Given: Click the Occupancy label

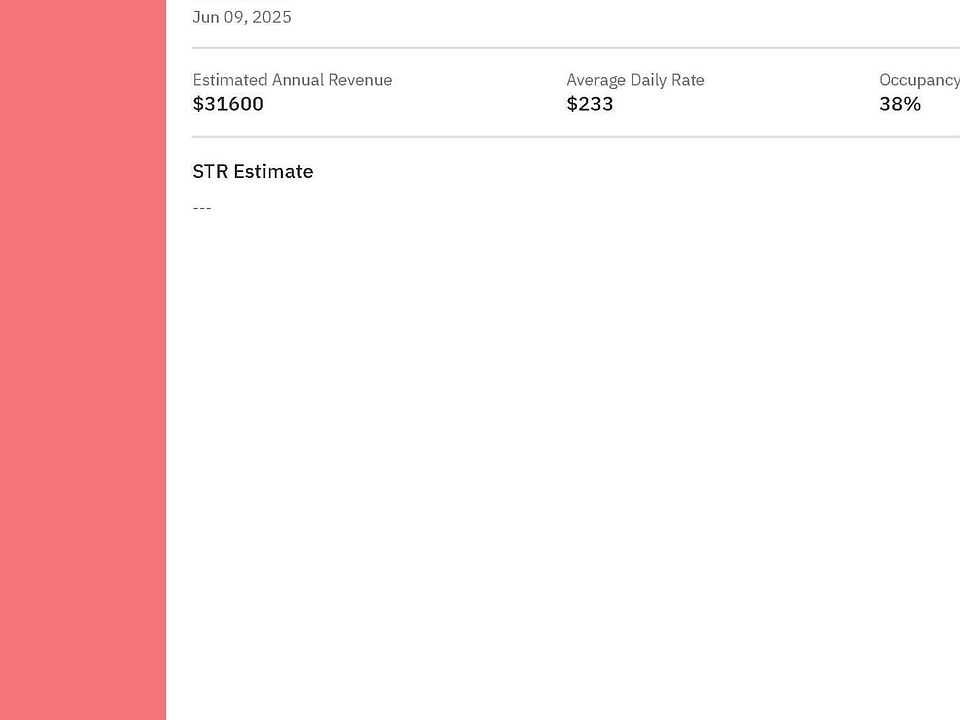Looking at the screenshot, I should (918, 80).
